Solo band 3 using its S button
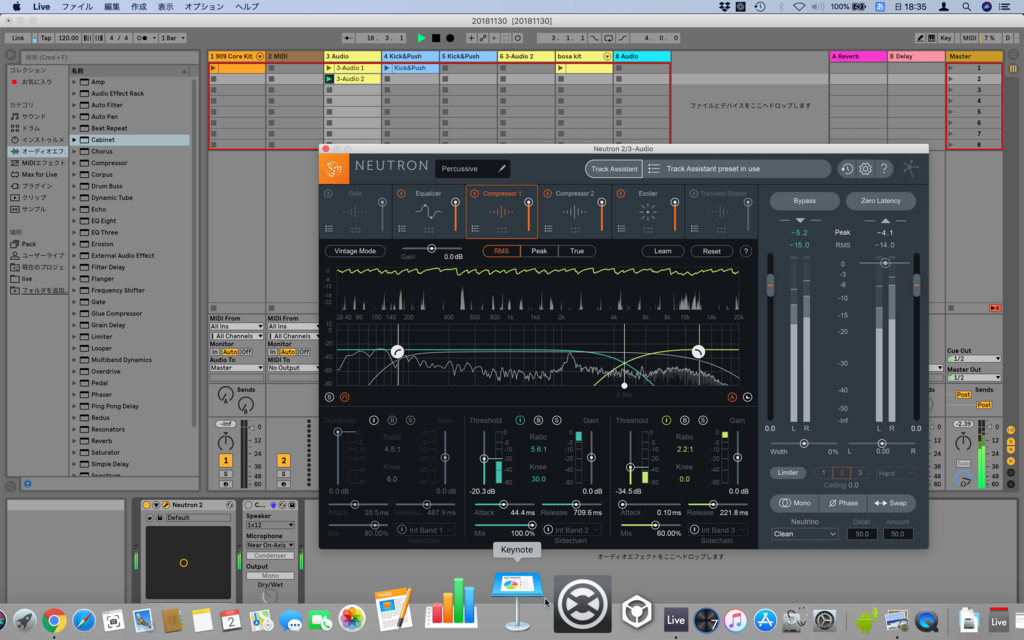Viewport: 1024px width, 640px height. pyautogui.click(x=703, y=421)
